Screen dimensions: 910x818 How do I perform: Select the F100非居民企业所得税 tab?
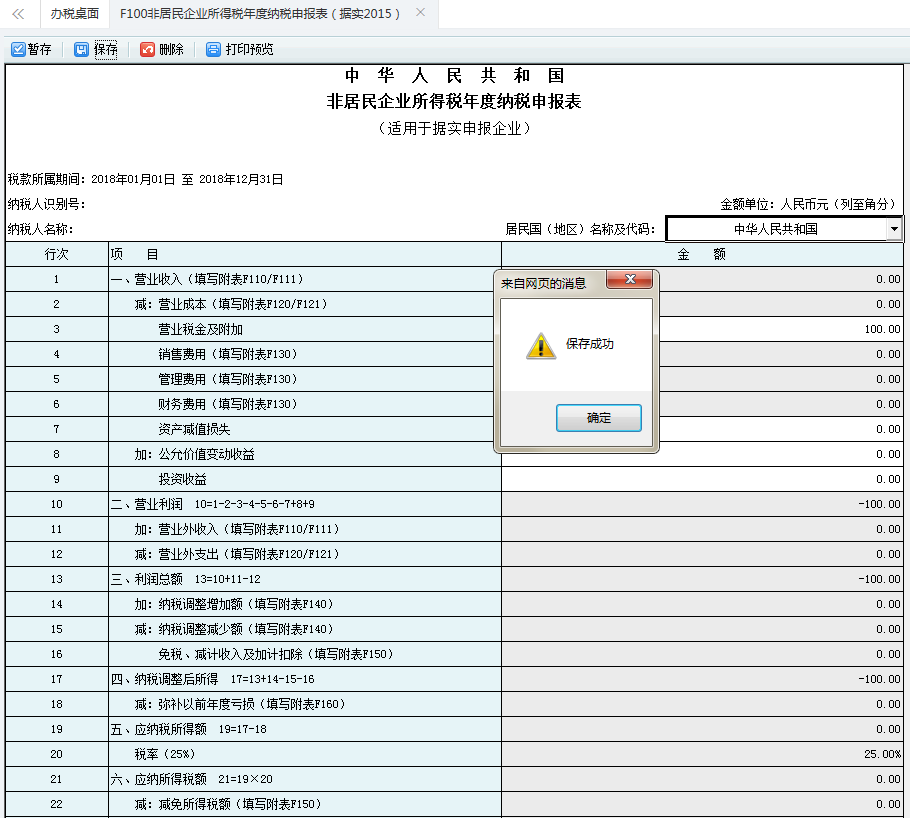tap(263, 14)
